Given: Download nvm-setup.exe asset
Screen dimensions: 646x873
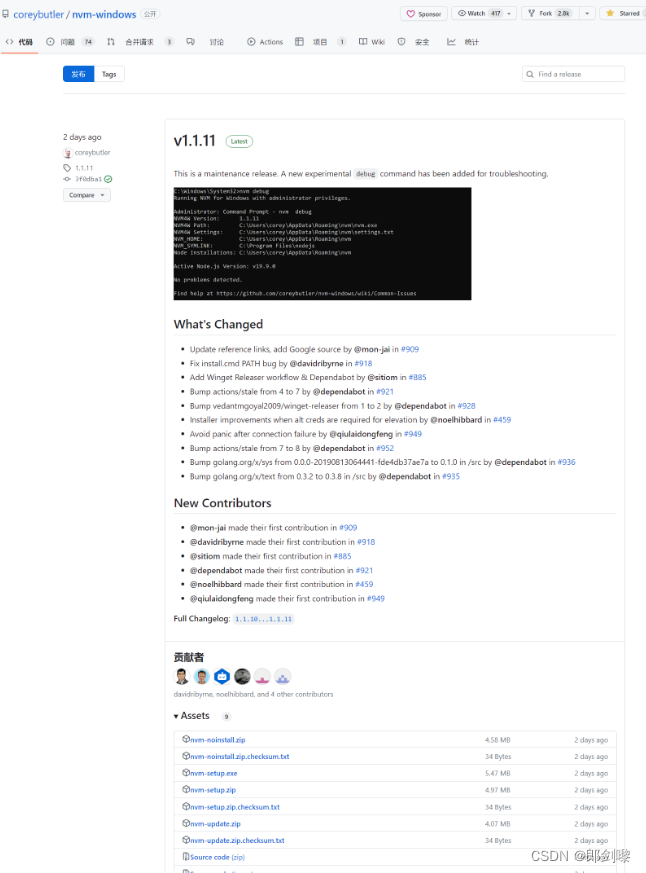Looking at the screenshot, I should point(214,773).
